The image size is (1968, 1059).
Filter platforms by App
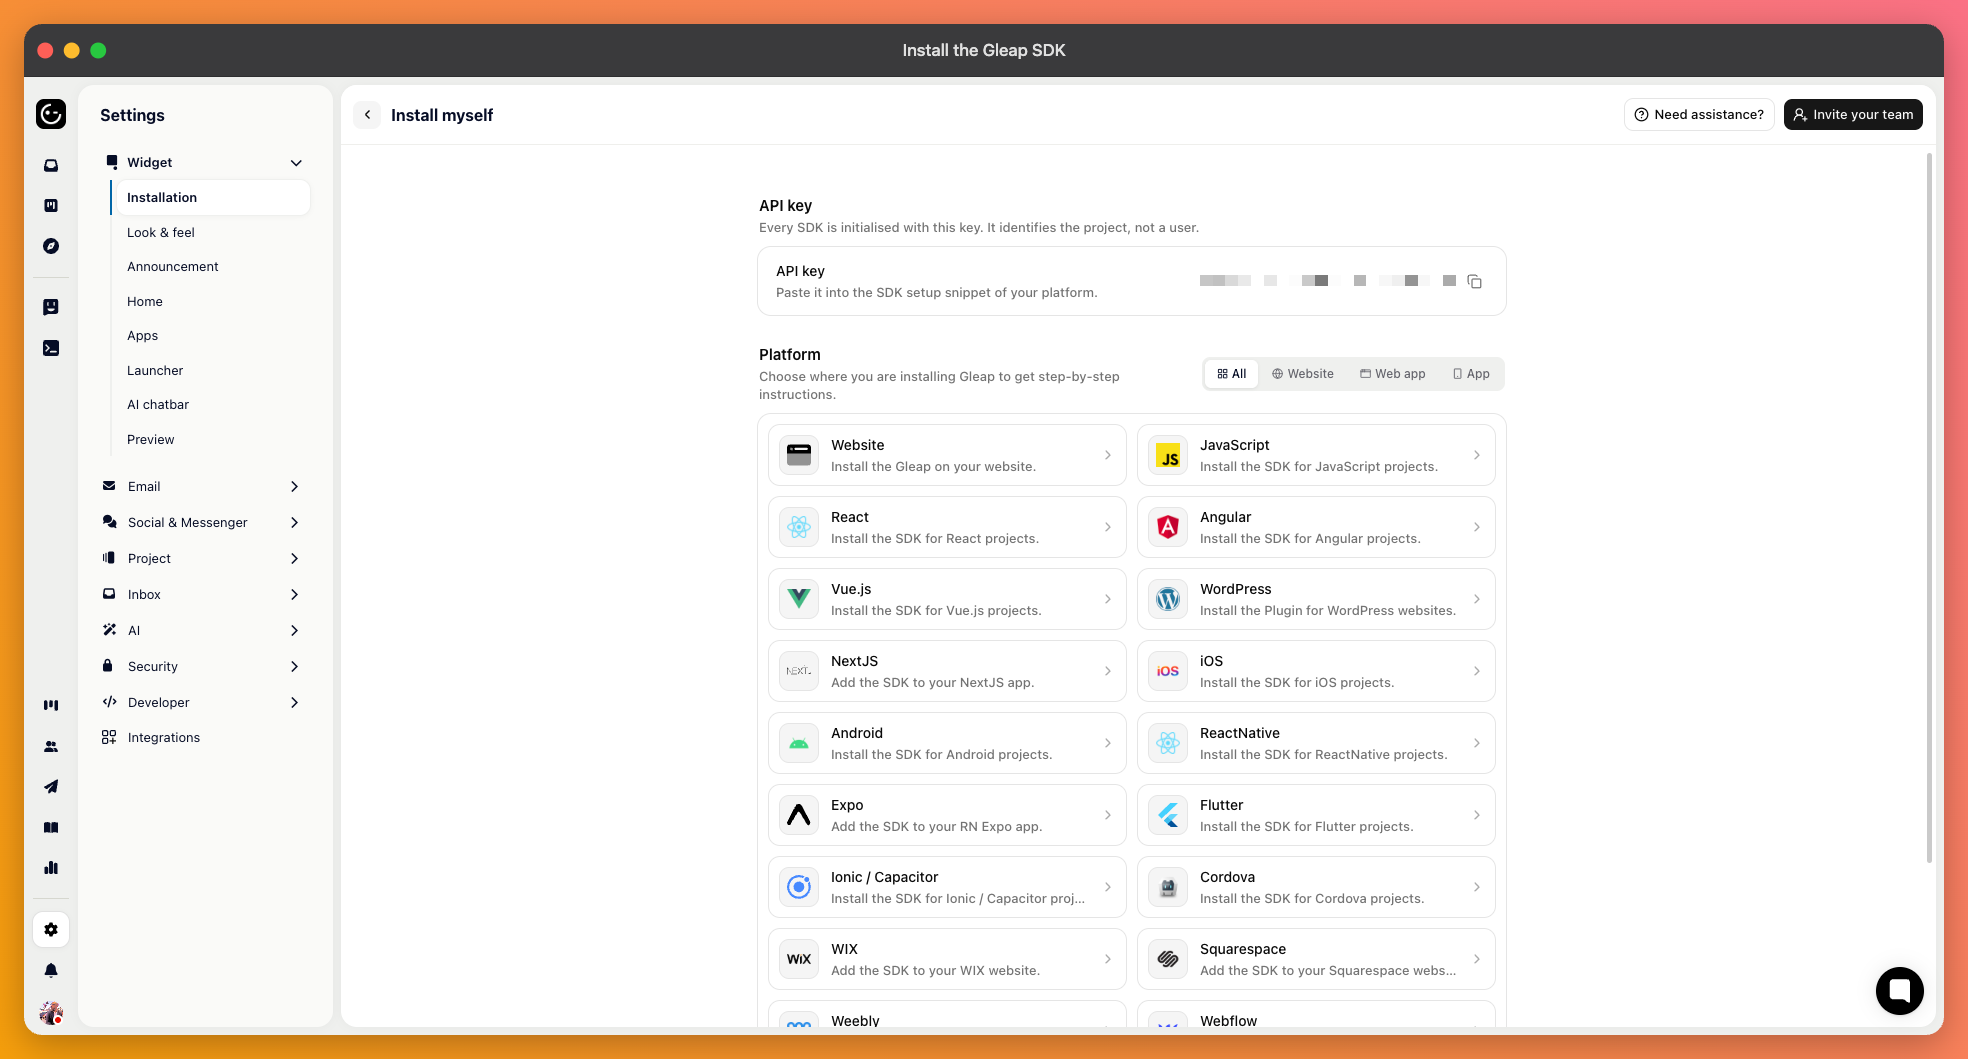(x=1471, y=374)
